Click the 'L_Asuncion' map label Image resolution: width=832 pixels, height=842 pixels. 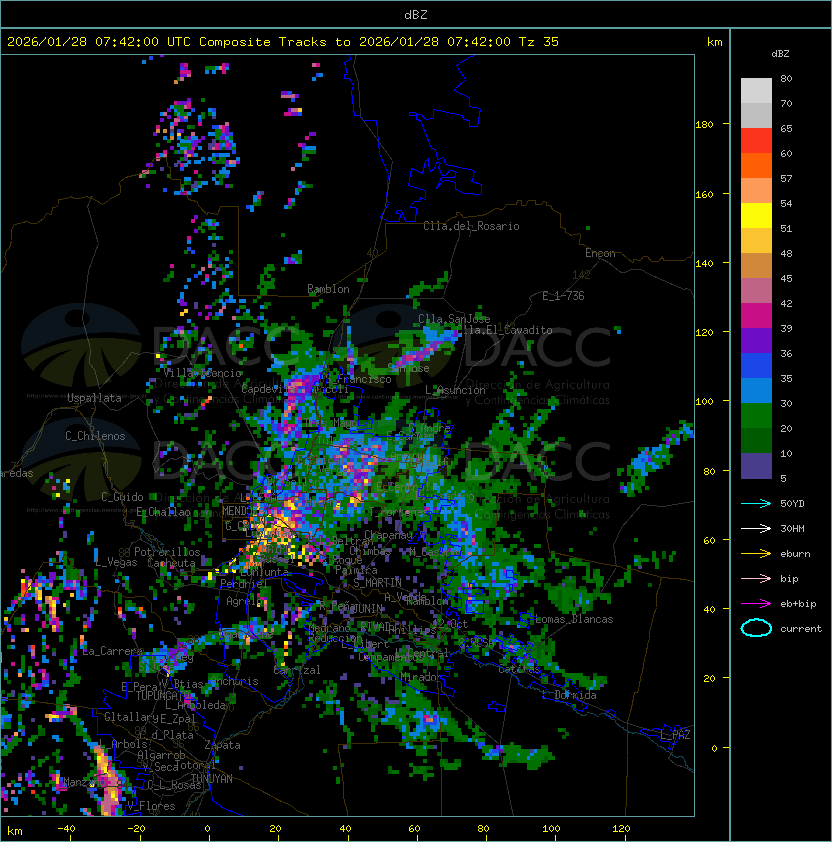pos(455,390)
